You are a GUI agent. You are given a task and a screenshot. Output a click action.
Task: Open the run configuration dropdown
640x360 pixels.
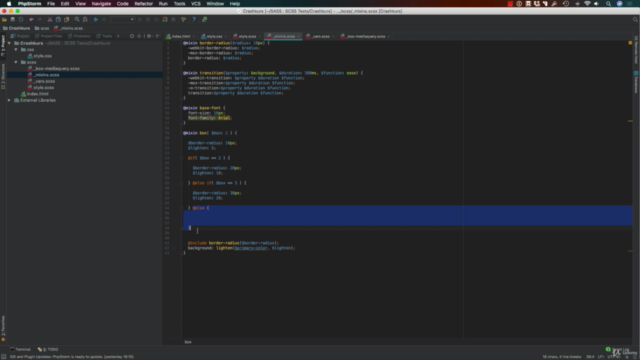122,19
